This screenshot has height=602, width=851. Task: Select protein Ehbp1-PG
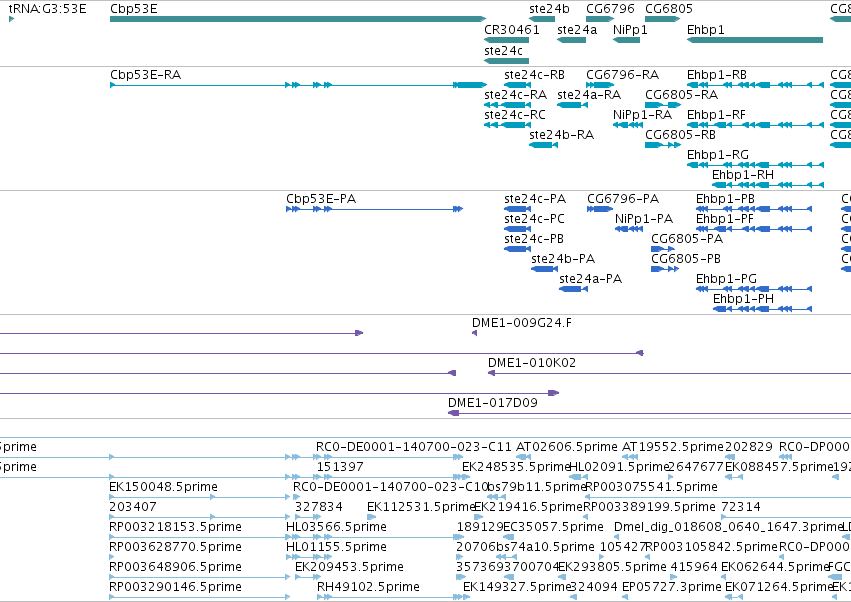point(754,289)
